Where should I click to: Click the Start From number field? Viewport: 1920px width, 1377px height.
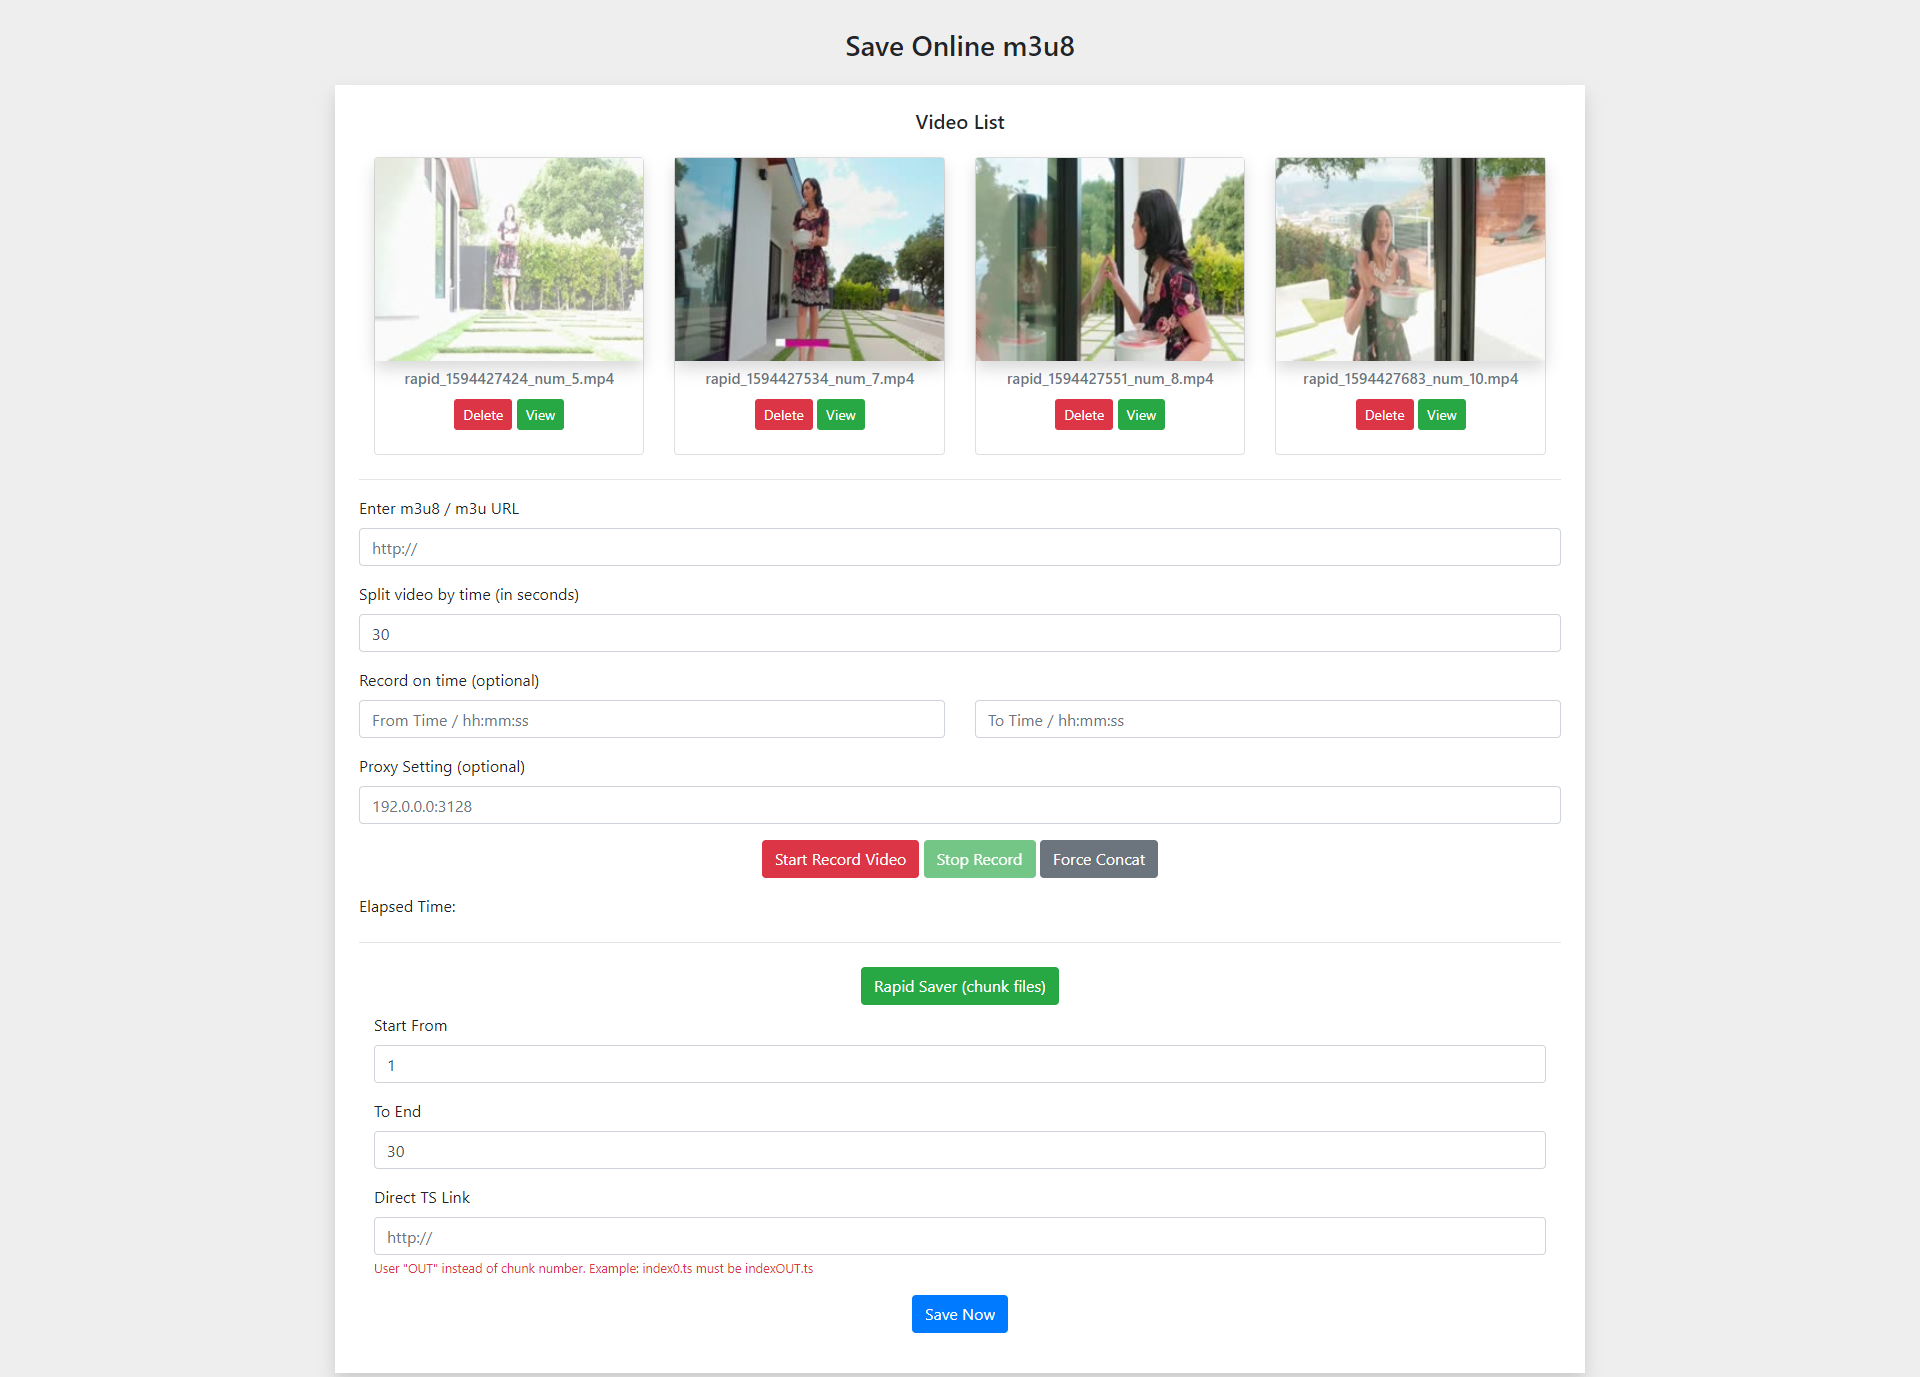[959, 1064]
